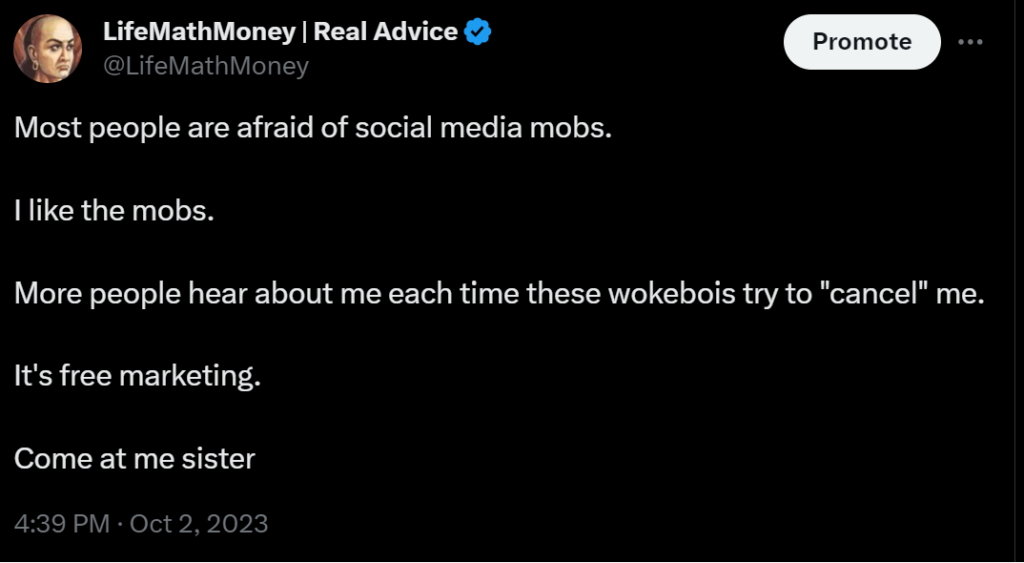Click the "LifeMathMoney" display name
The image size is (1024, 563).
(x=199, y=32)
